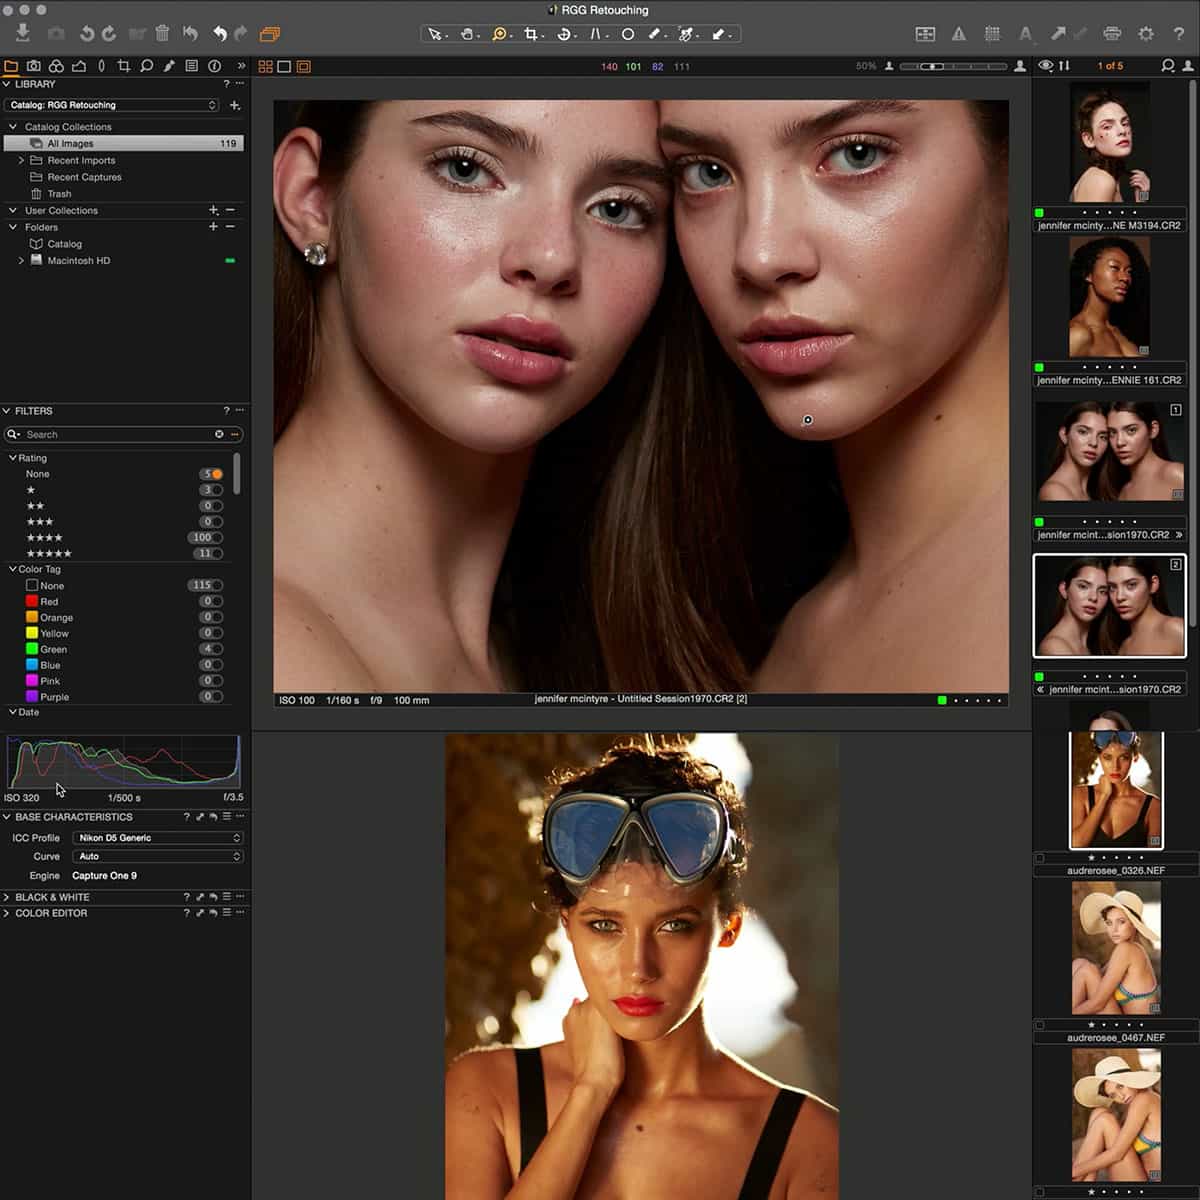Activate the Loupe zoom tool
1200x1200 pixels.
tap(499, 33)
